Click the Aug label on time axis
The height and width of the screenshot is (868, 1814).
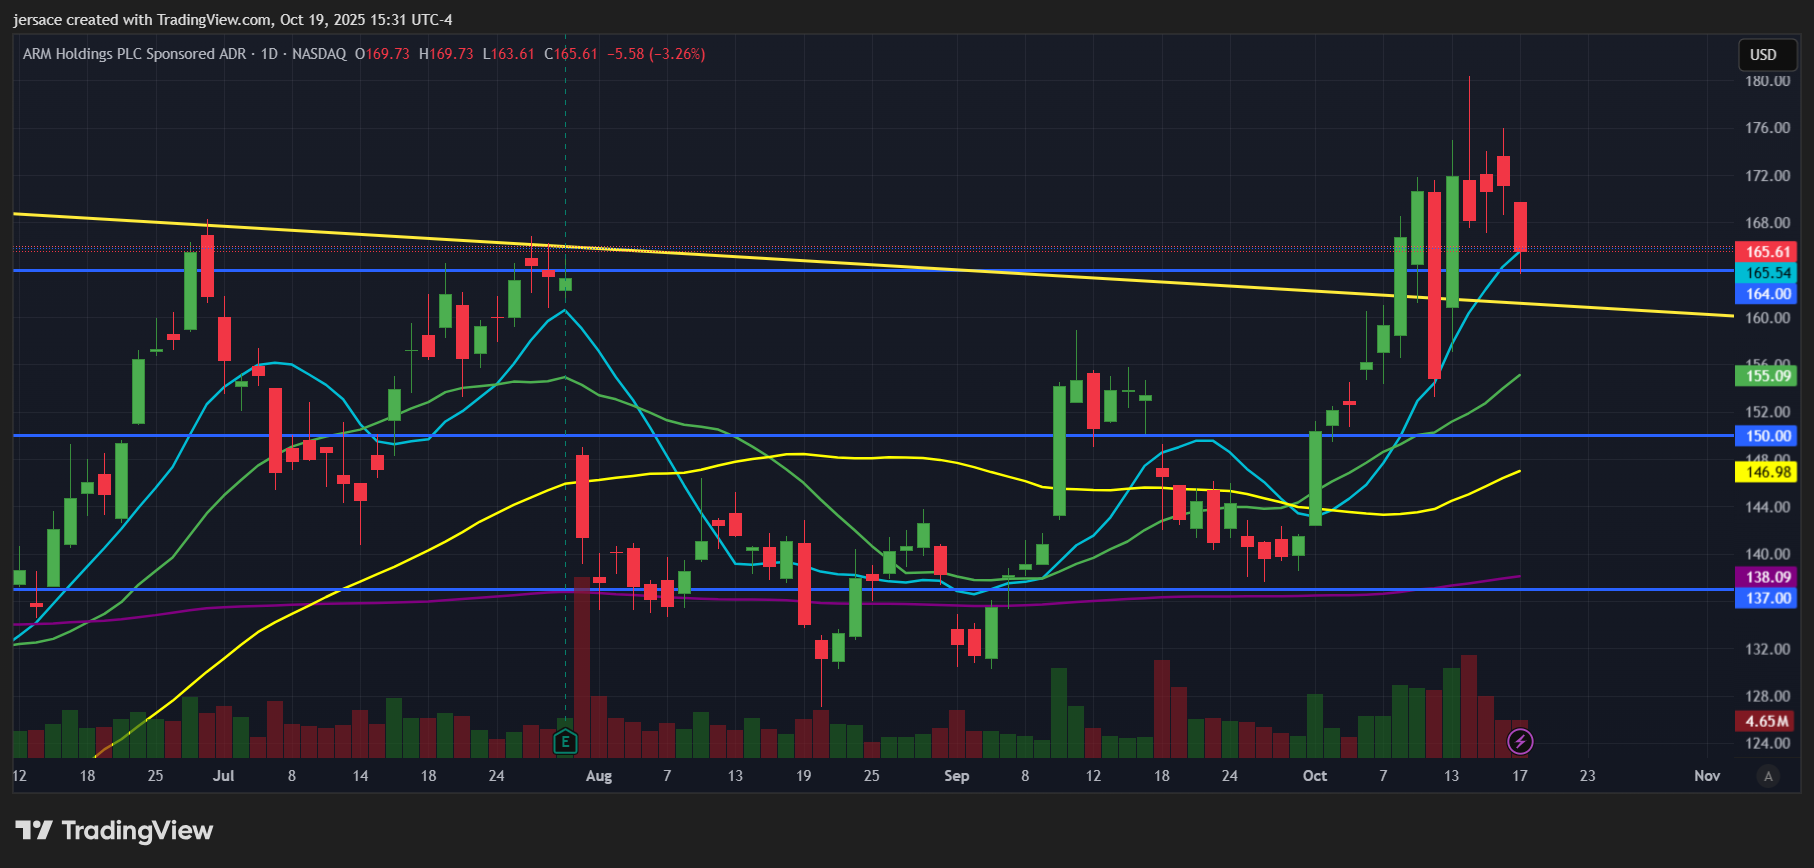598,776
